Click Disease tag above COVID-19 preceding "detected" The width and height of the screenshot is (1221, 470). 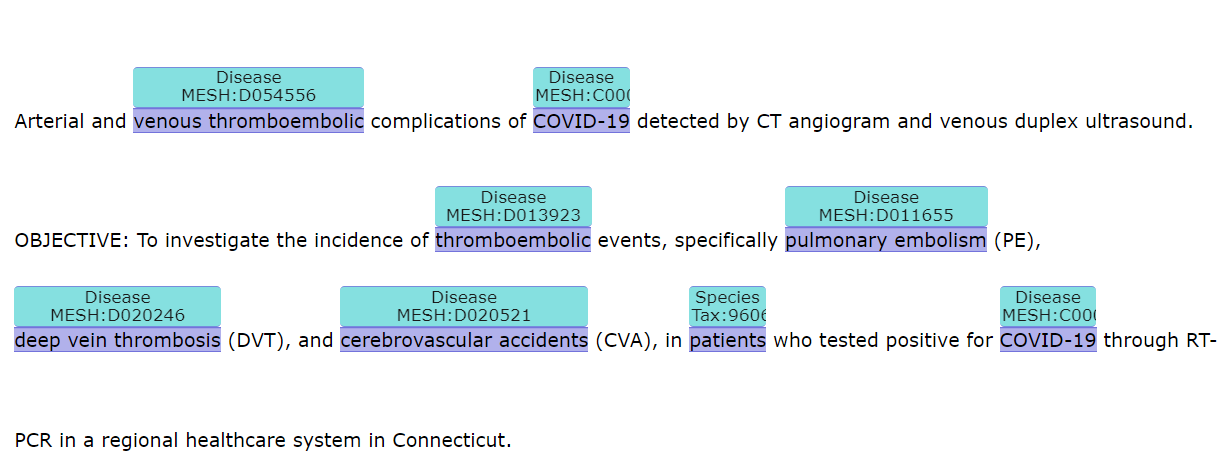point(581,87)
